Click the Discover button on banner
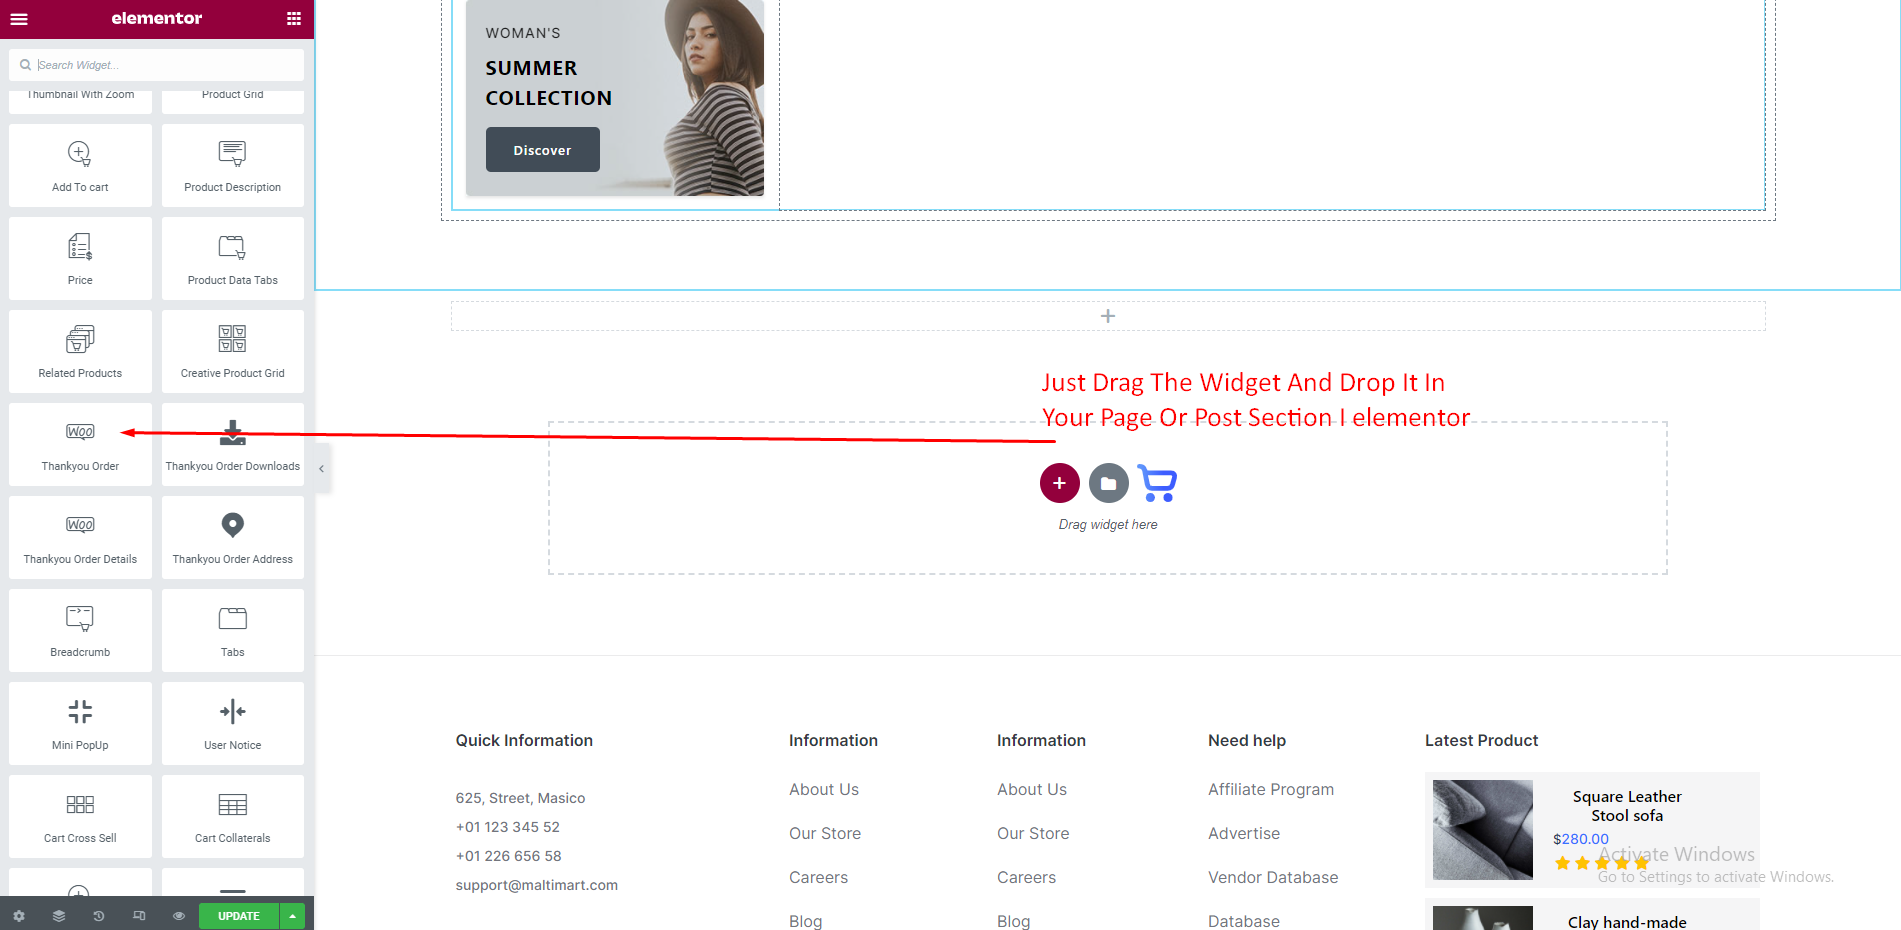Image resolution: width=1901 pixels, height=930 pixels. (x=542, y=150)
